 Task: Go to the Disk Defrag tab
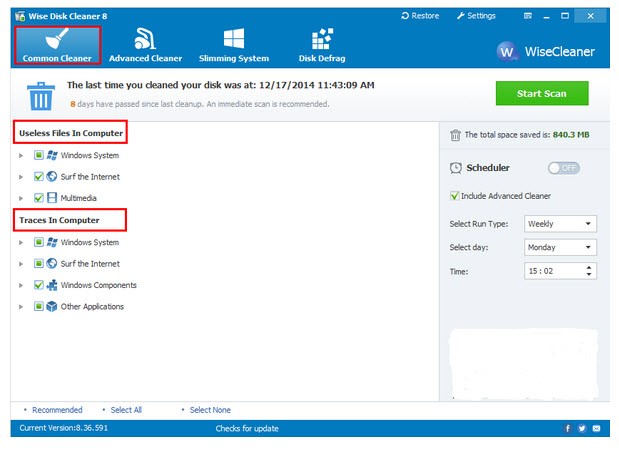[322, 45]
